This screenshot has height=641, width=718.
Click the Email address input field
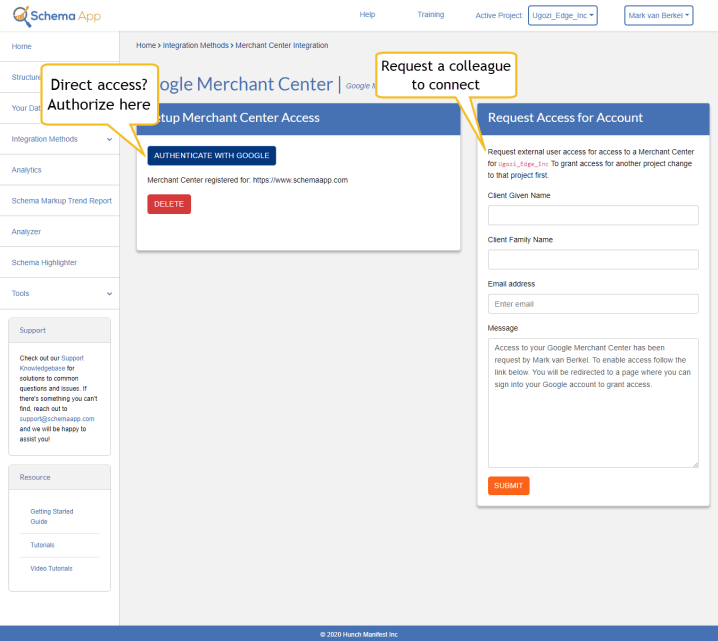pos(593,304)
